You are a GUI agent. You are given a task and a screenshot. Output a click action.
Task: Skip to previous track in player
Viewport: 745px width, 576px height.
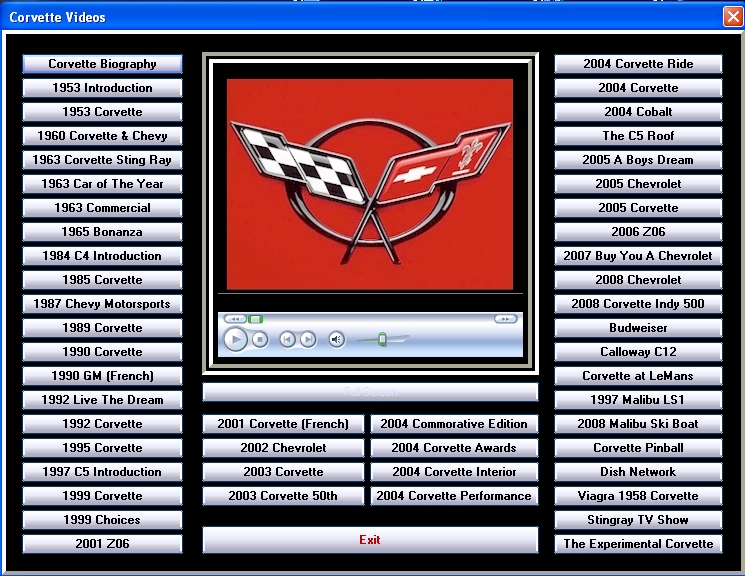(x=287, y=339)
